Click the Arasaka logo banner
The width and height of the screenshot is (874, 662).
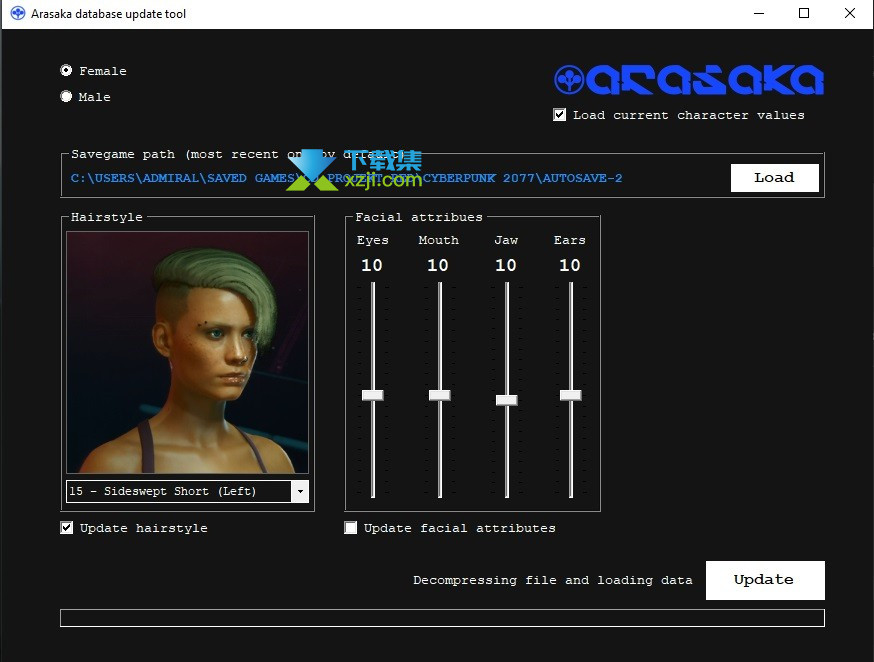[689, 80]
